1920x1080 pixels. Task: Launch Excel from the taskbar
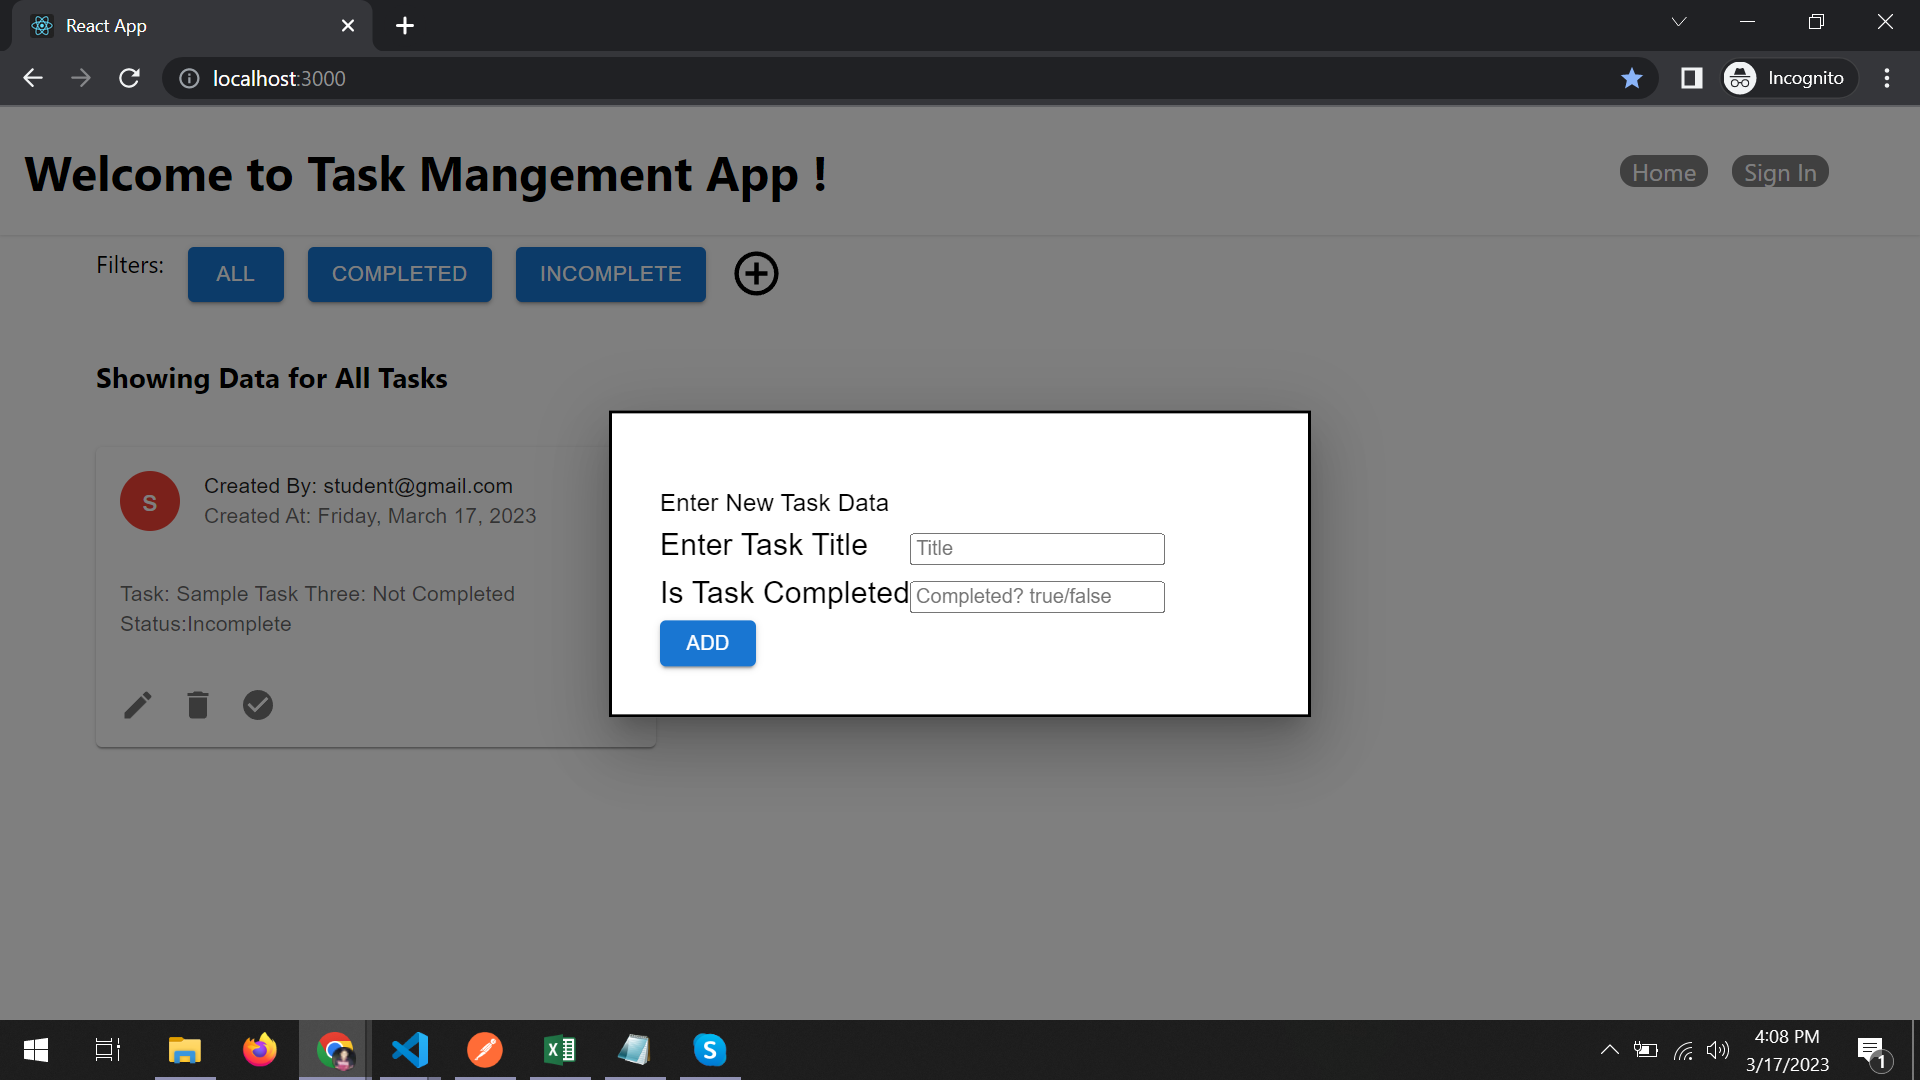559,1050
